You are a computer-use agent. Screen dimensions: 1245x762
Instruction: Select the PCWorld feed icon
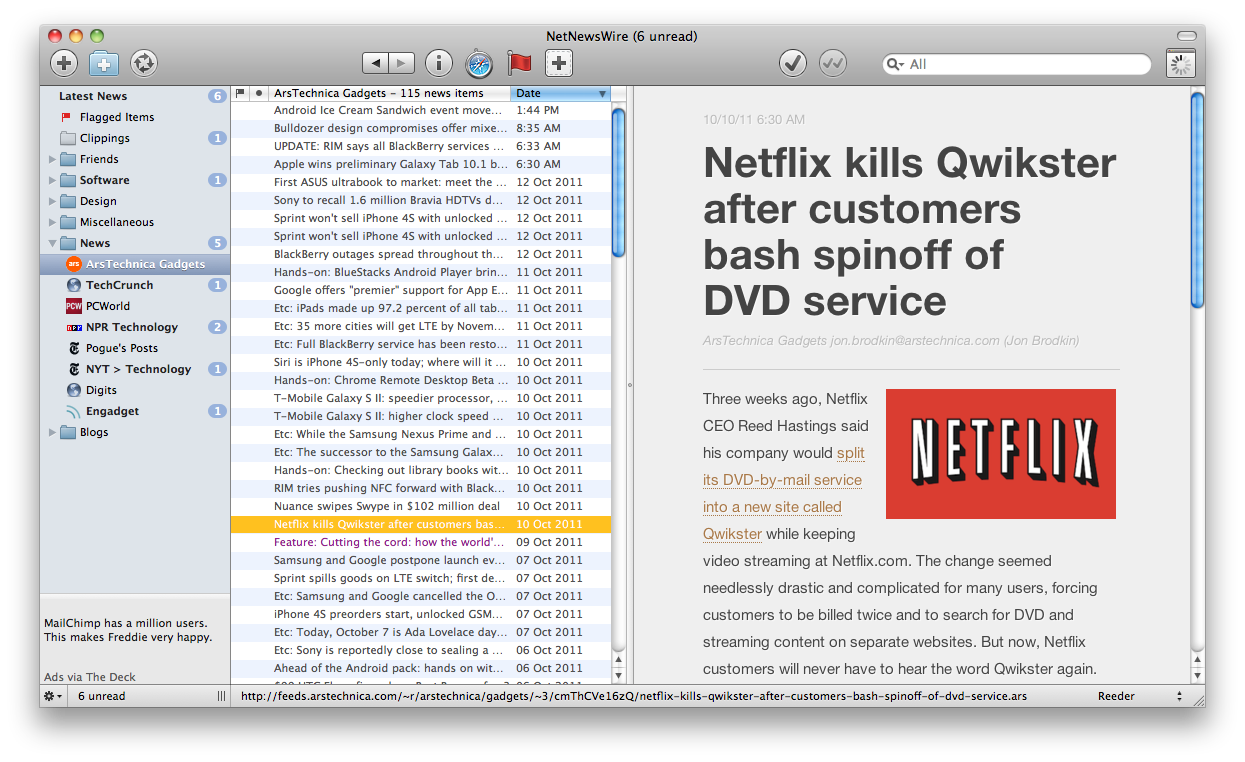coord(74,306)
